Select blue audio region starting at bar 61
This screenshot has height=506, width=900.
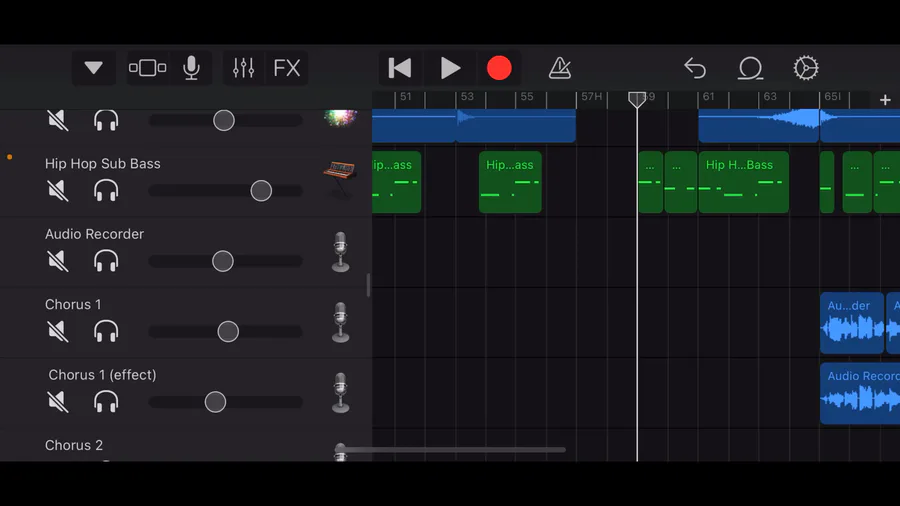pos(758,125)
